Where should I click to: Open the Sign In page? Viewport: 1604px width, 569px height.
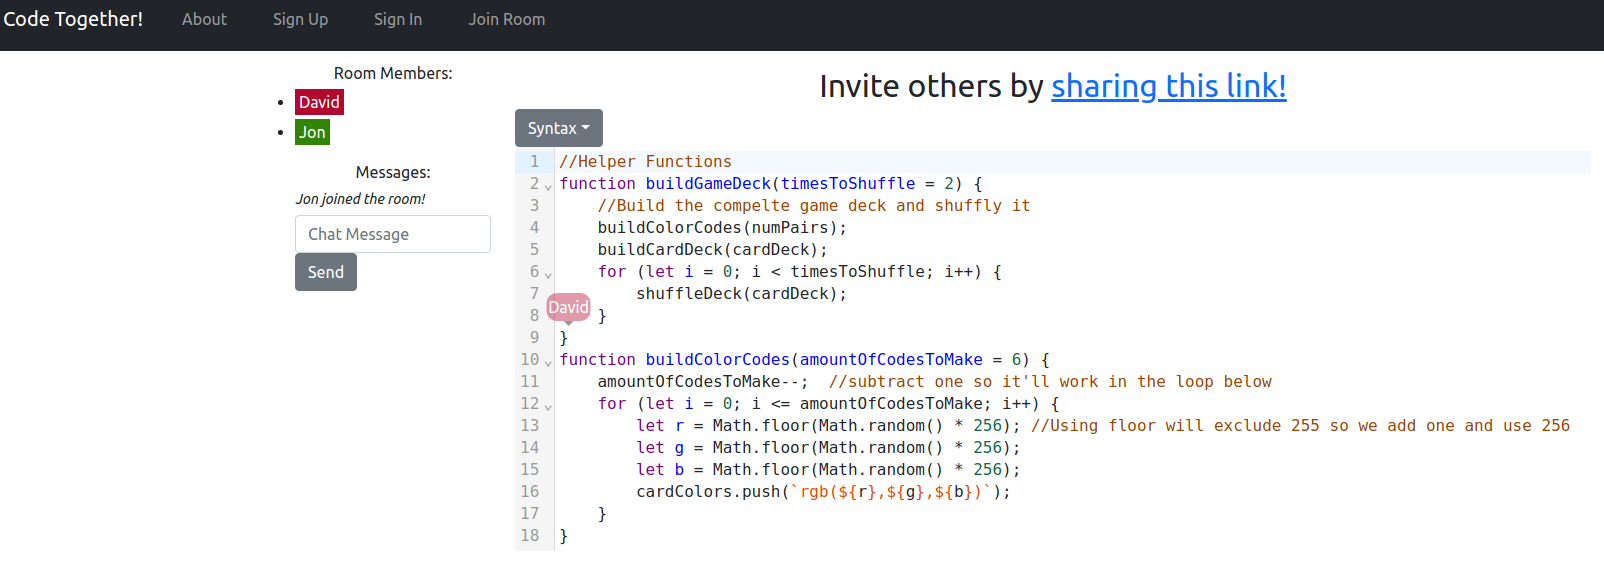(x=397, y=19)
